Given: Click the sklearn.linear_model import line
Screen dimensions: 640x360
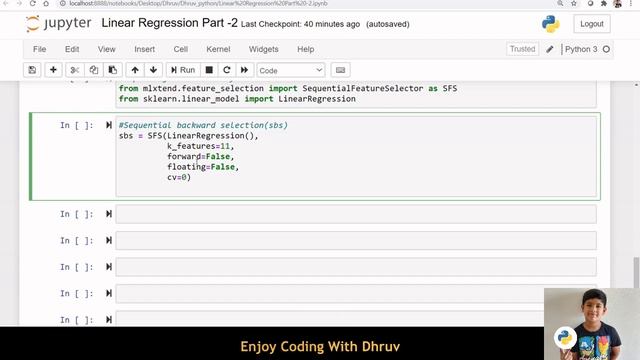Looking at the screenshot, I should coord(237,99).
